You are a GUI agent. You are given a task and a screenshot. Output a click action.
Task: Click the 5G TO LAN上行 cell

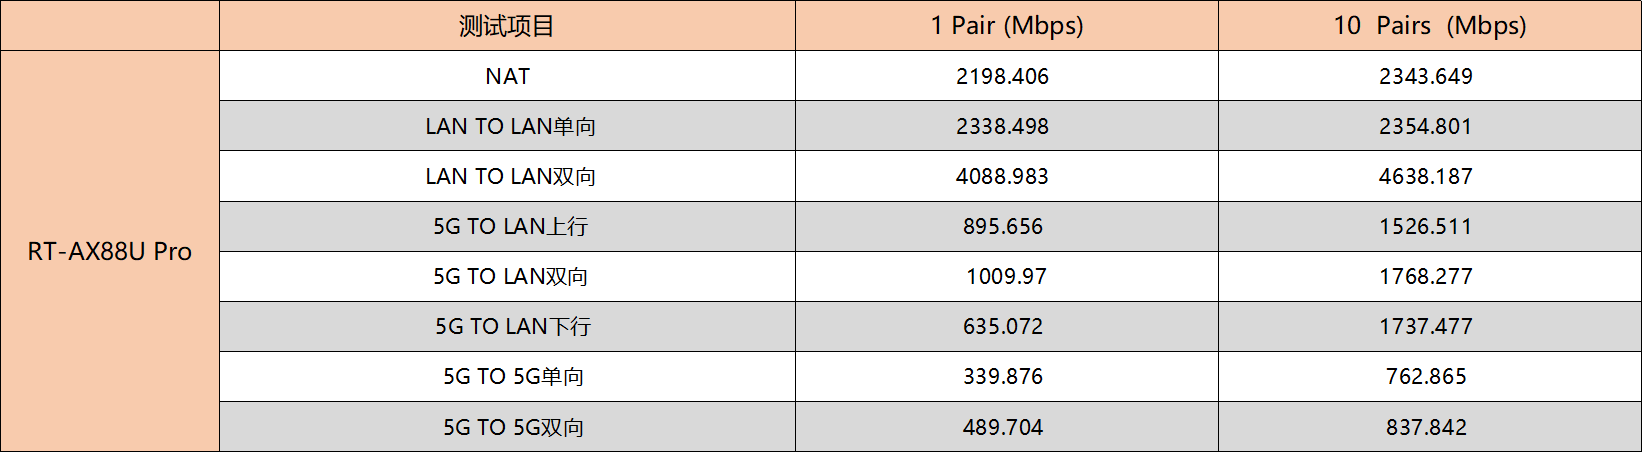(507, 226)
